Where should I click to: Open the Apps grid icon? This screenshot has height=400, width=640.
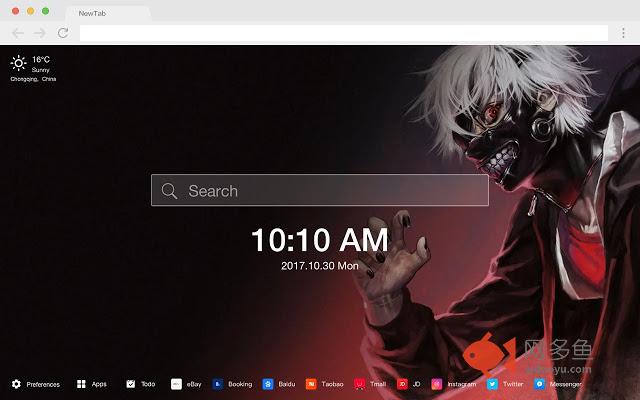[x=81, y=384]
